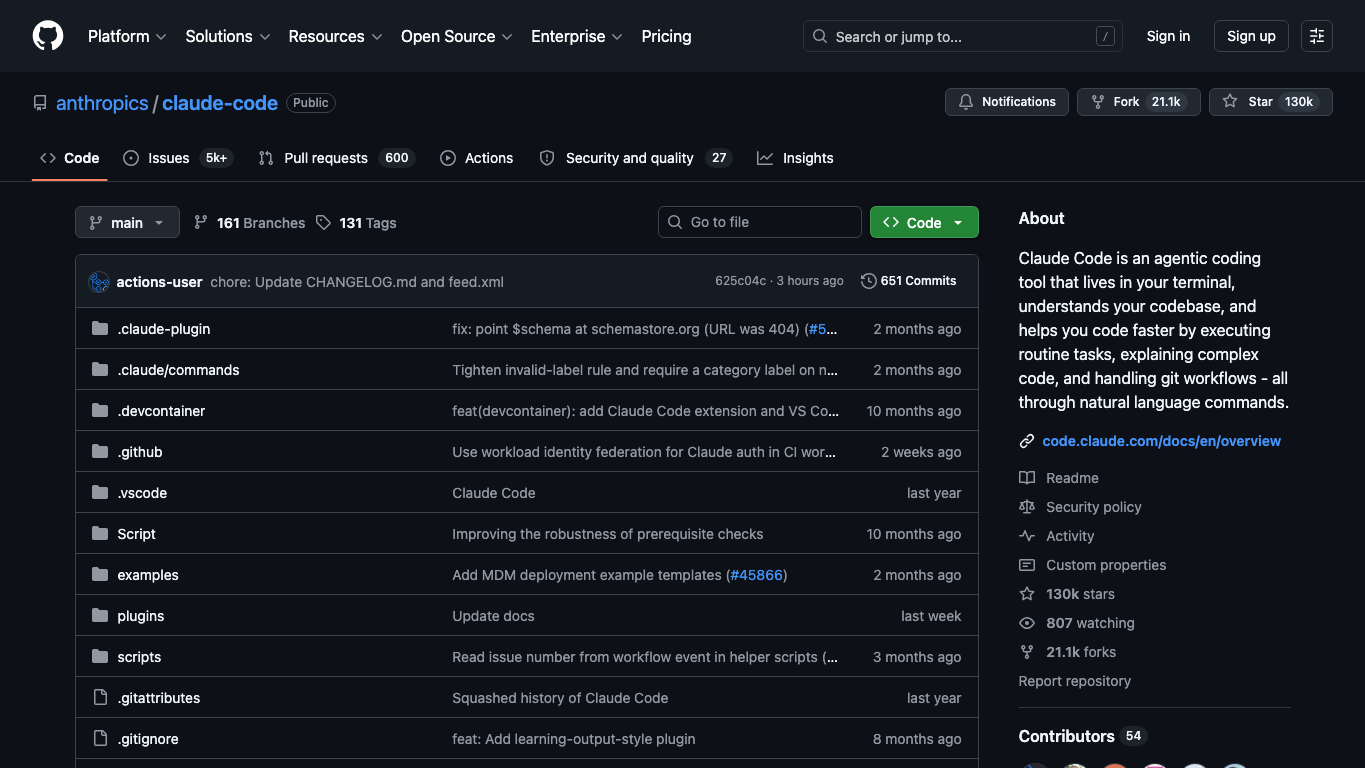Click the .gitattributes file icon
The width and height of the screenshot is (1365, 768).
click(100, 698)
